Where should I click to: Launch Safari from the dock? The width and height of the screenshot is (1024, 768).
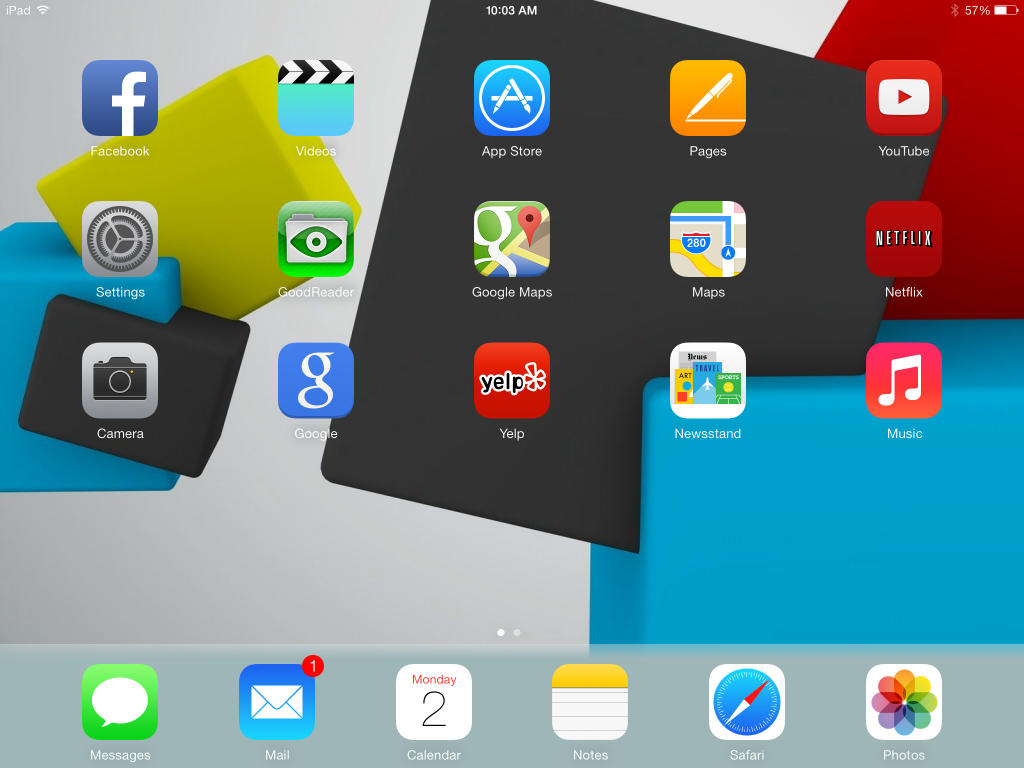[x=747, y=702]
